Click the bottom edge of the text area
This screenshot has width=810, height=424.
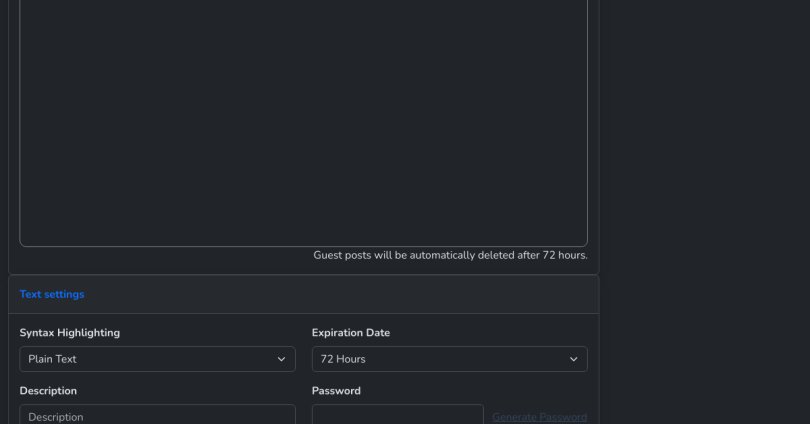304,246
